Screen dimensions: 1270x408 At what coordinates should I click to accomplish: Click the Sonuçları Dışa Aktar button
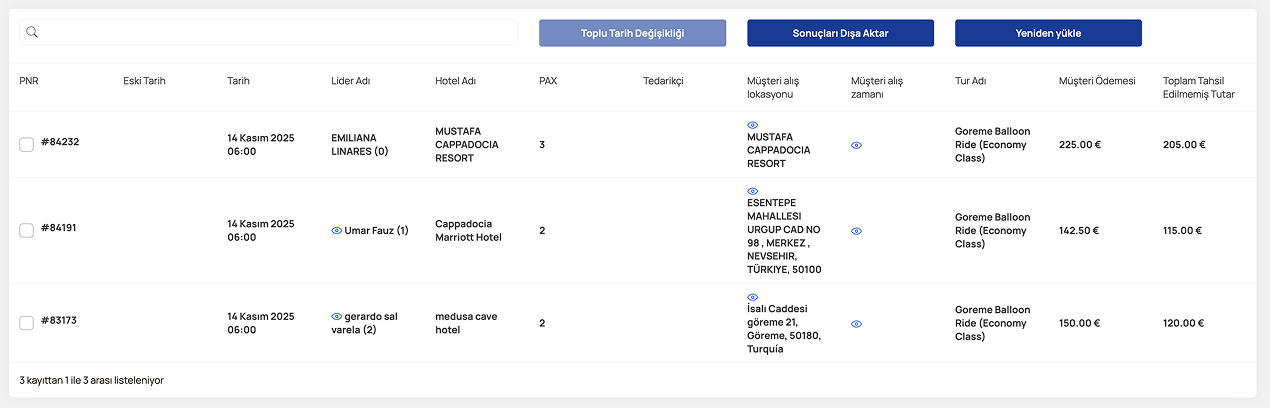click(x=840, y=33)
